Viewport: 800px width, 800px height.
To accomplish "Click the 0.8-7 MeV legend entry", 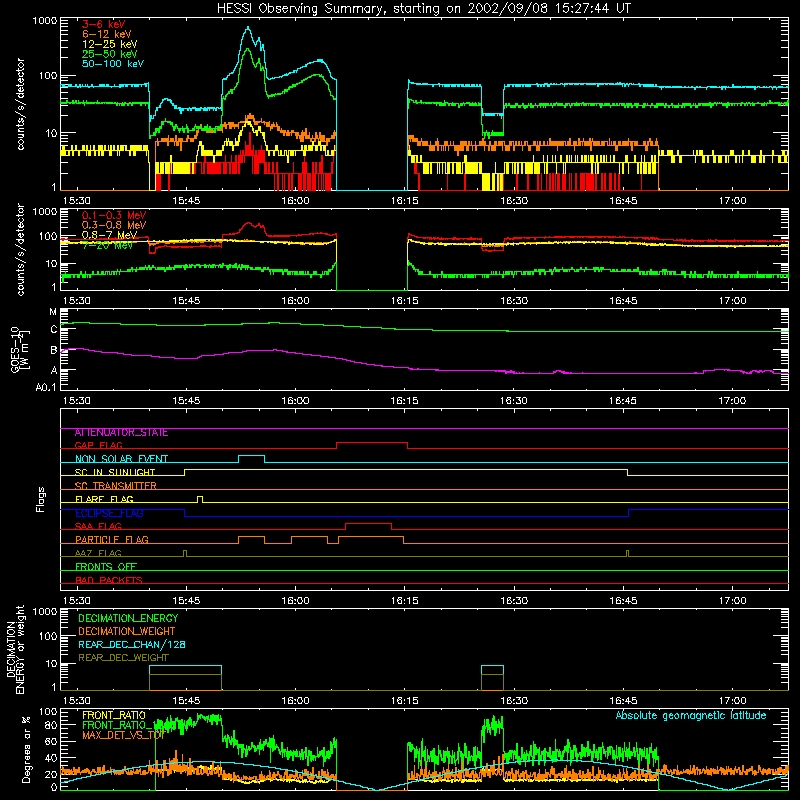I will tap(109, 235).
